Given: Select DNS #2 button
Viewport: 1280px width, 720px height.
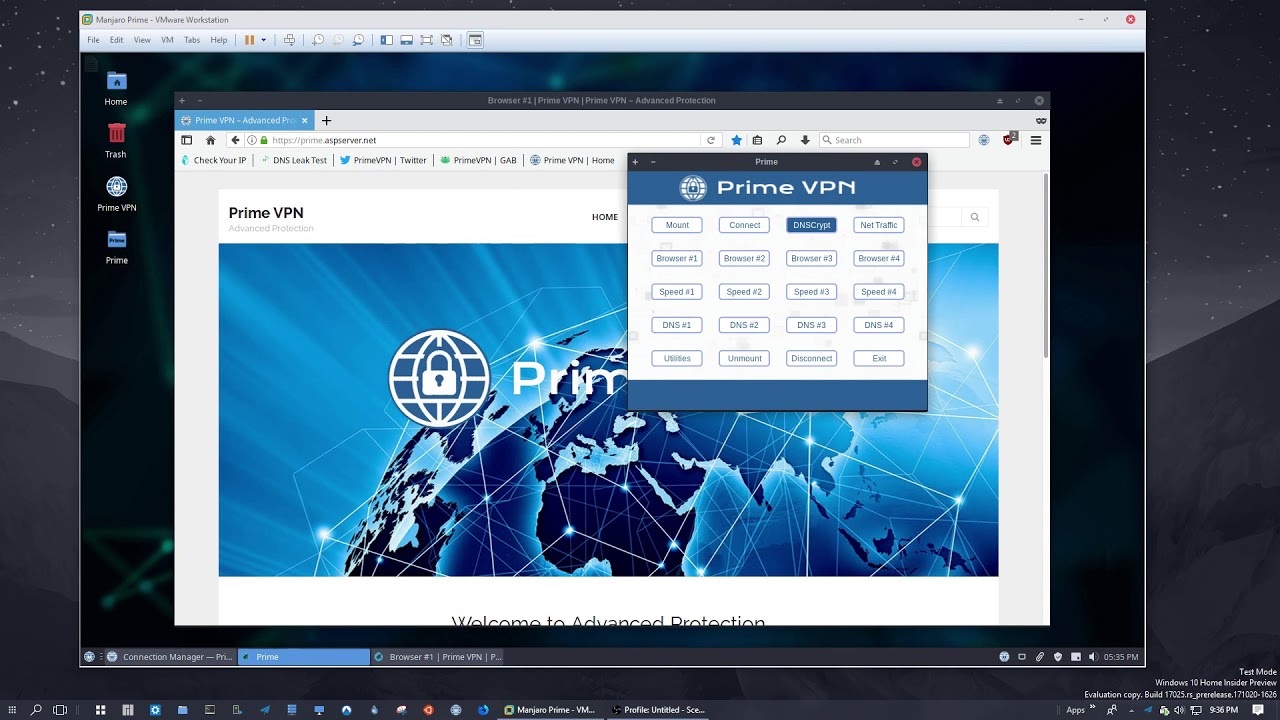Looking at the screenshot, I should pyautogui.click(x=744, y=325).
